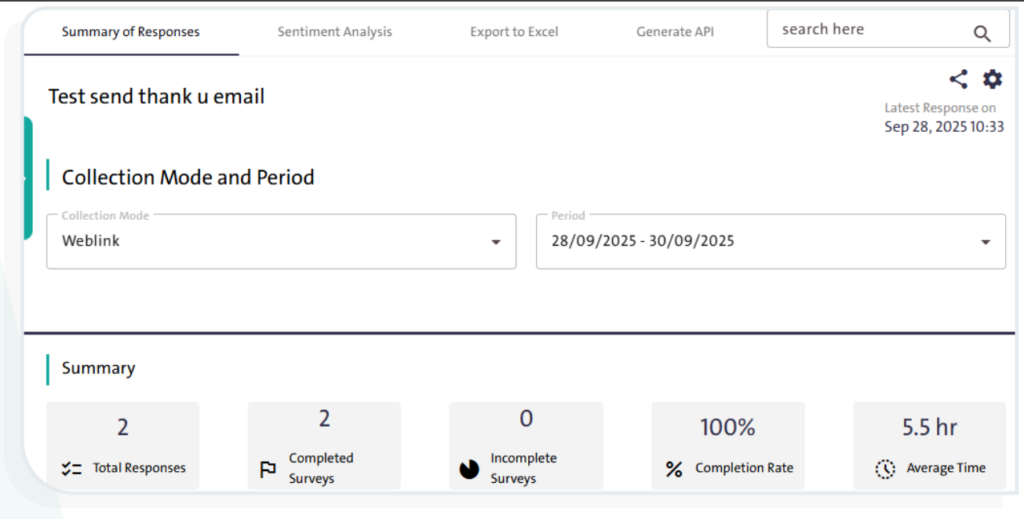Click the search magnifier icon

coord(982,33)
